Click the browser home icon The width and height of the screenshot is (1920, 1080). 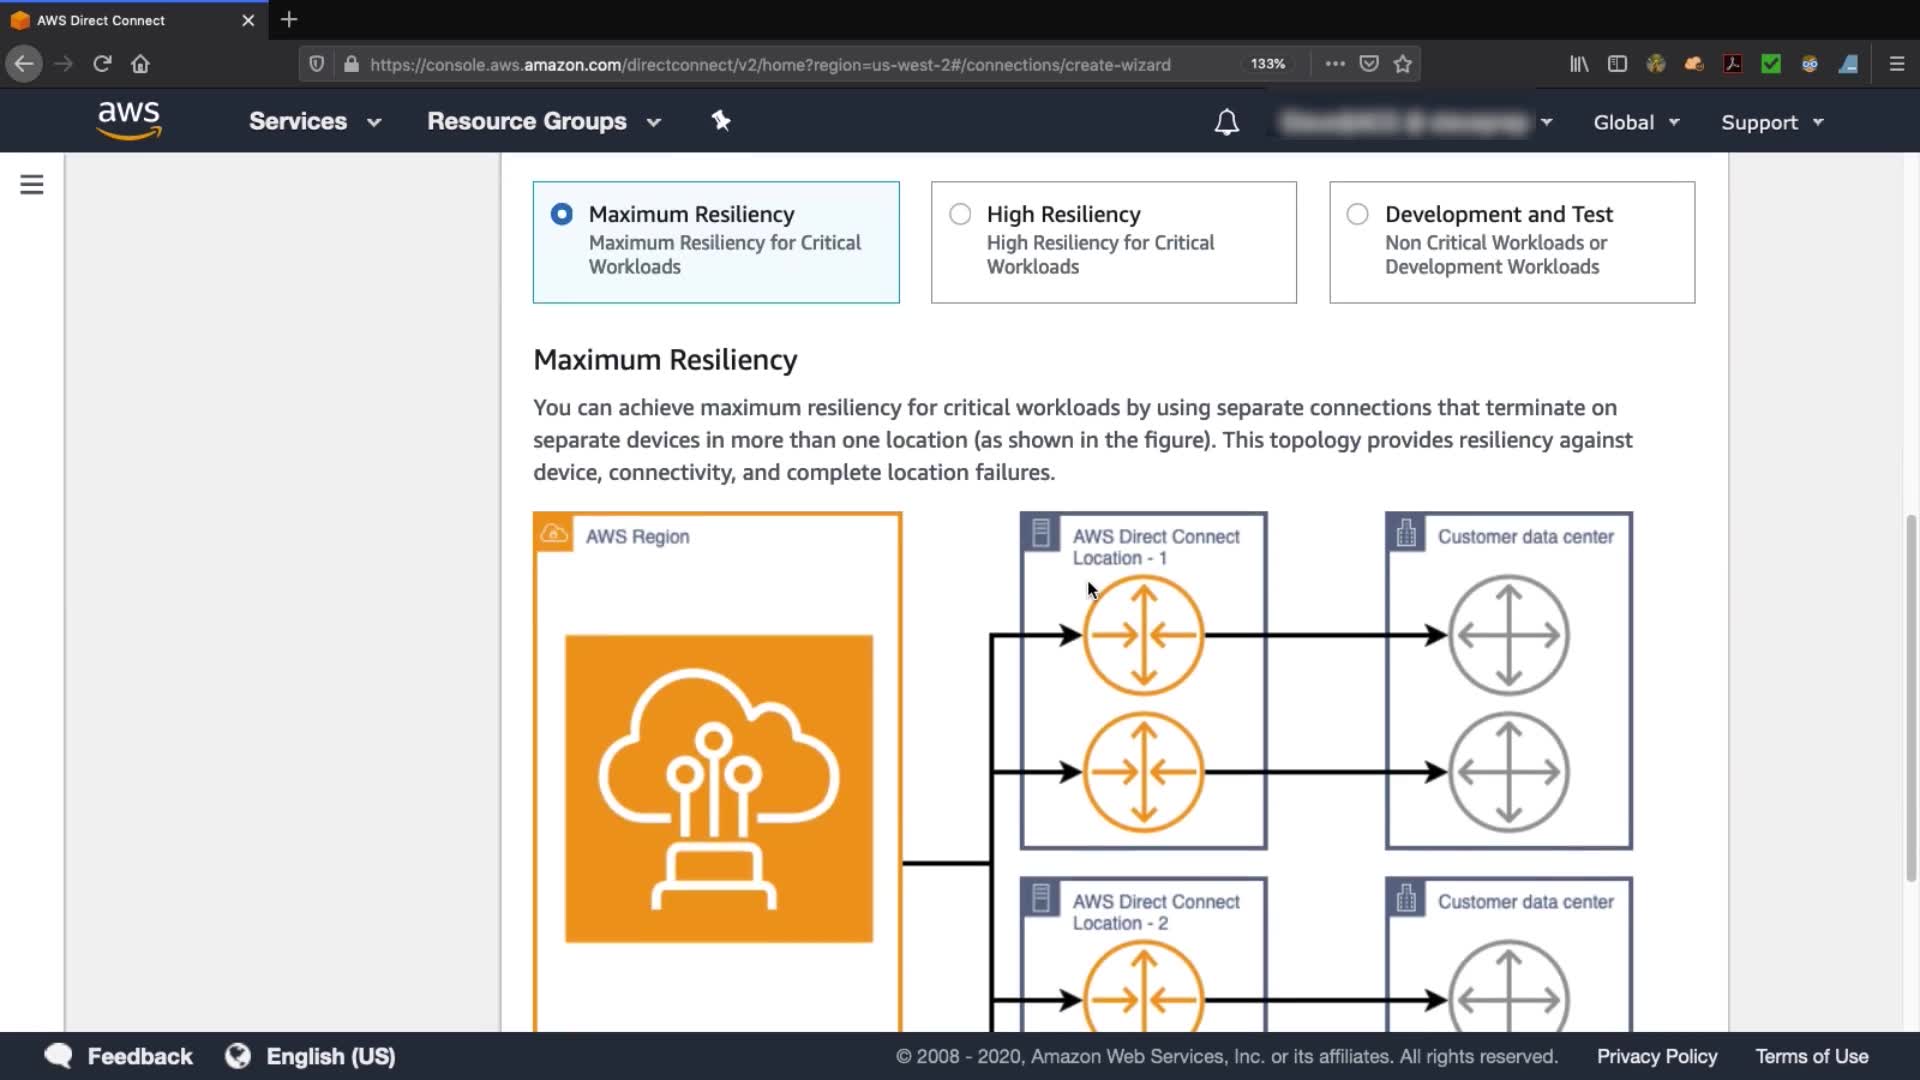pyautogui.click(x=140, y=64)
